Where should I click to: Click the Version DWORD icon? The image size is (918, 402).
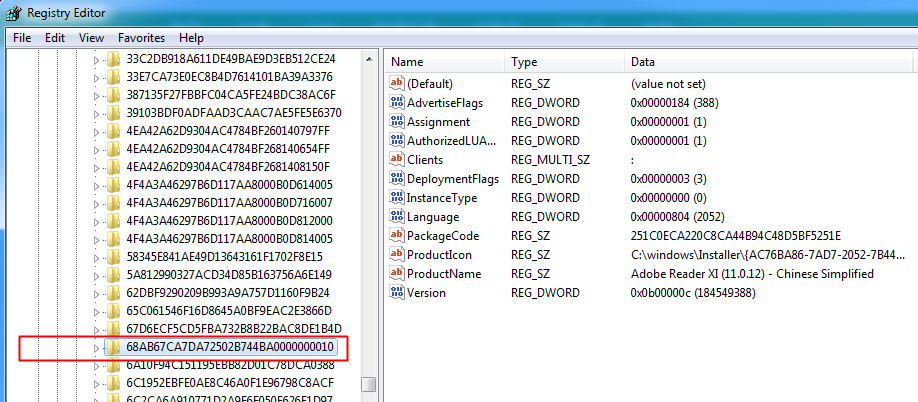pyautogui.click(x=397, y=293)
